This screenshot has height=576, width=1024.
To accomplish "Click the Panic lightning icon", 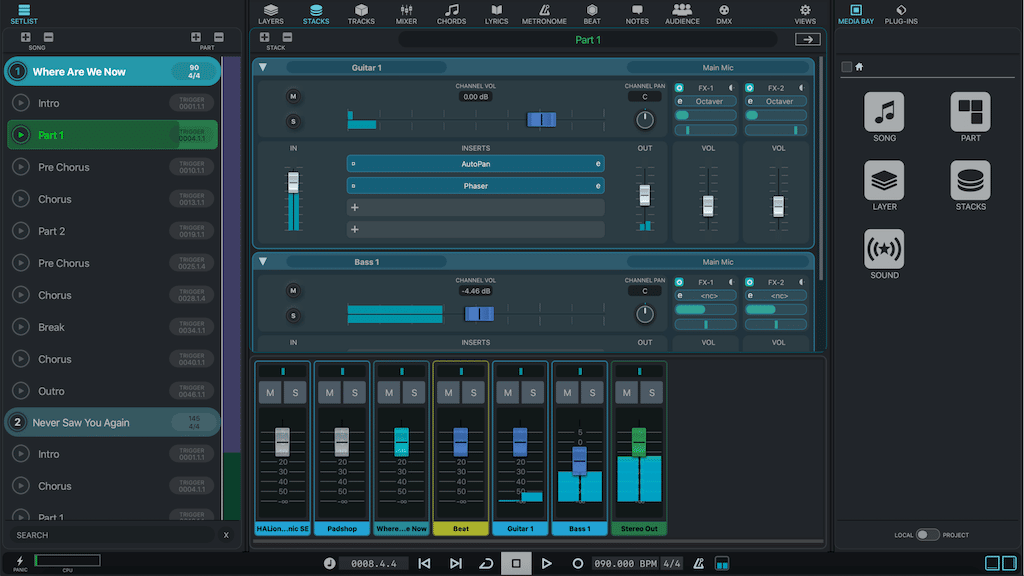I will coord(19,561).
